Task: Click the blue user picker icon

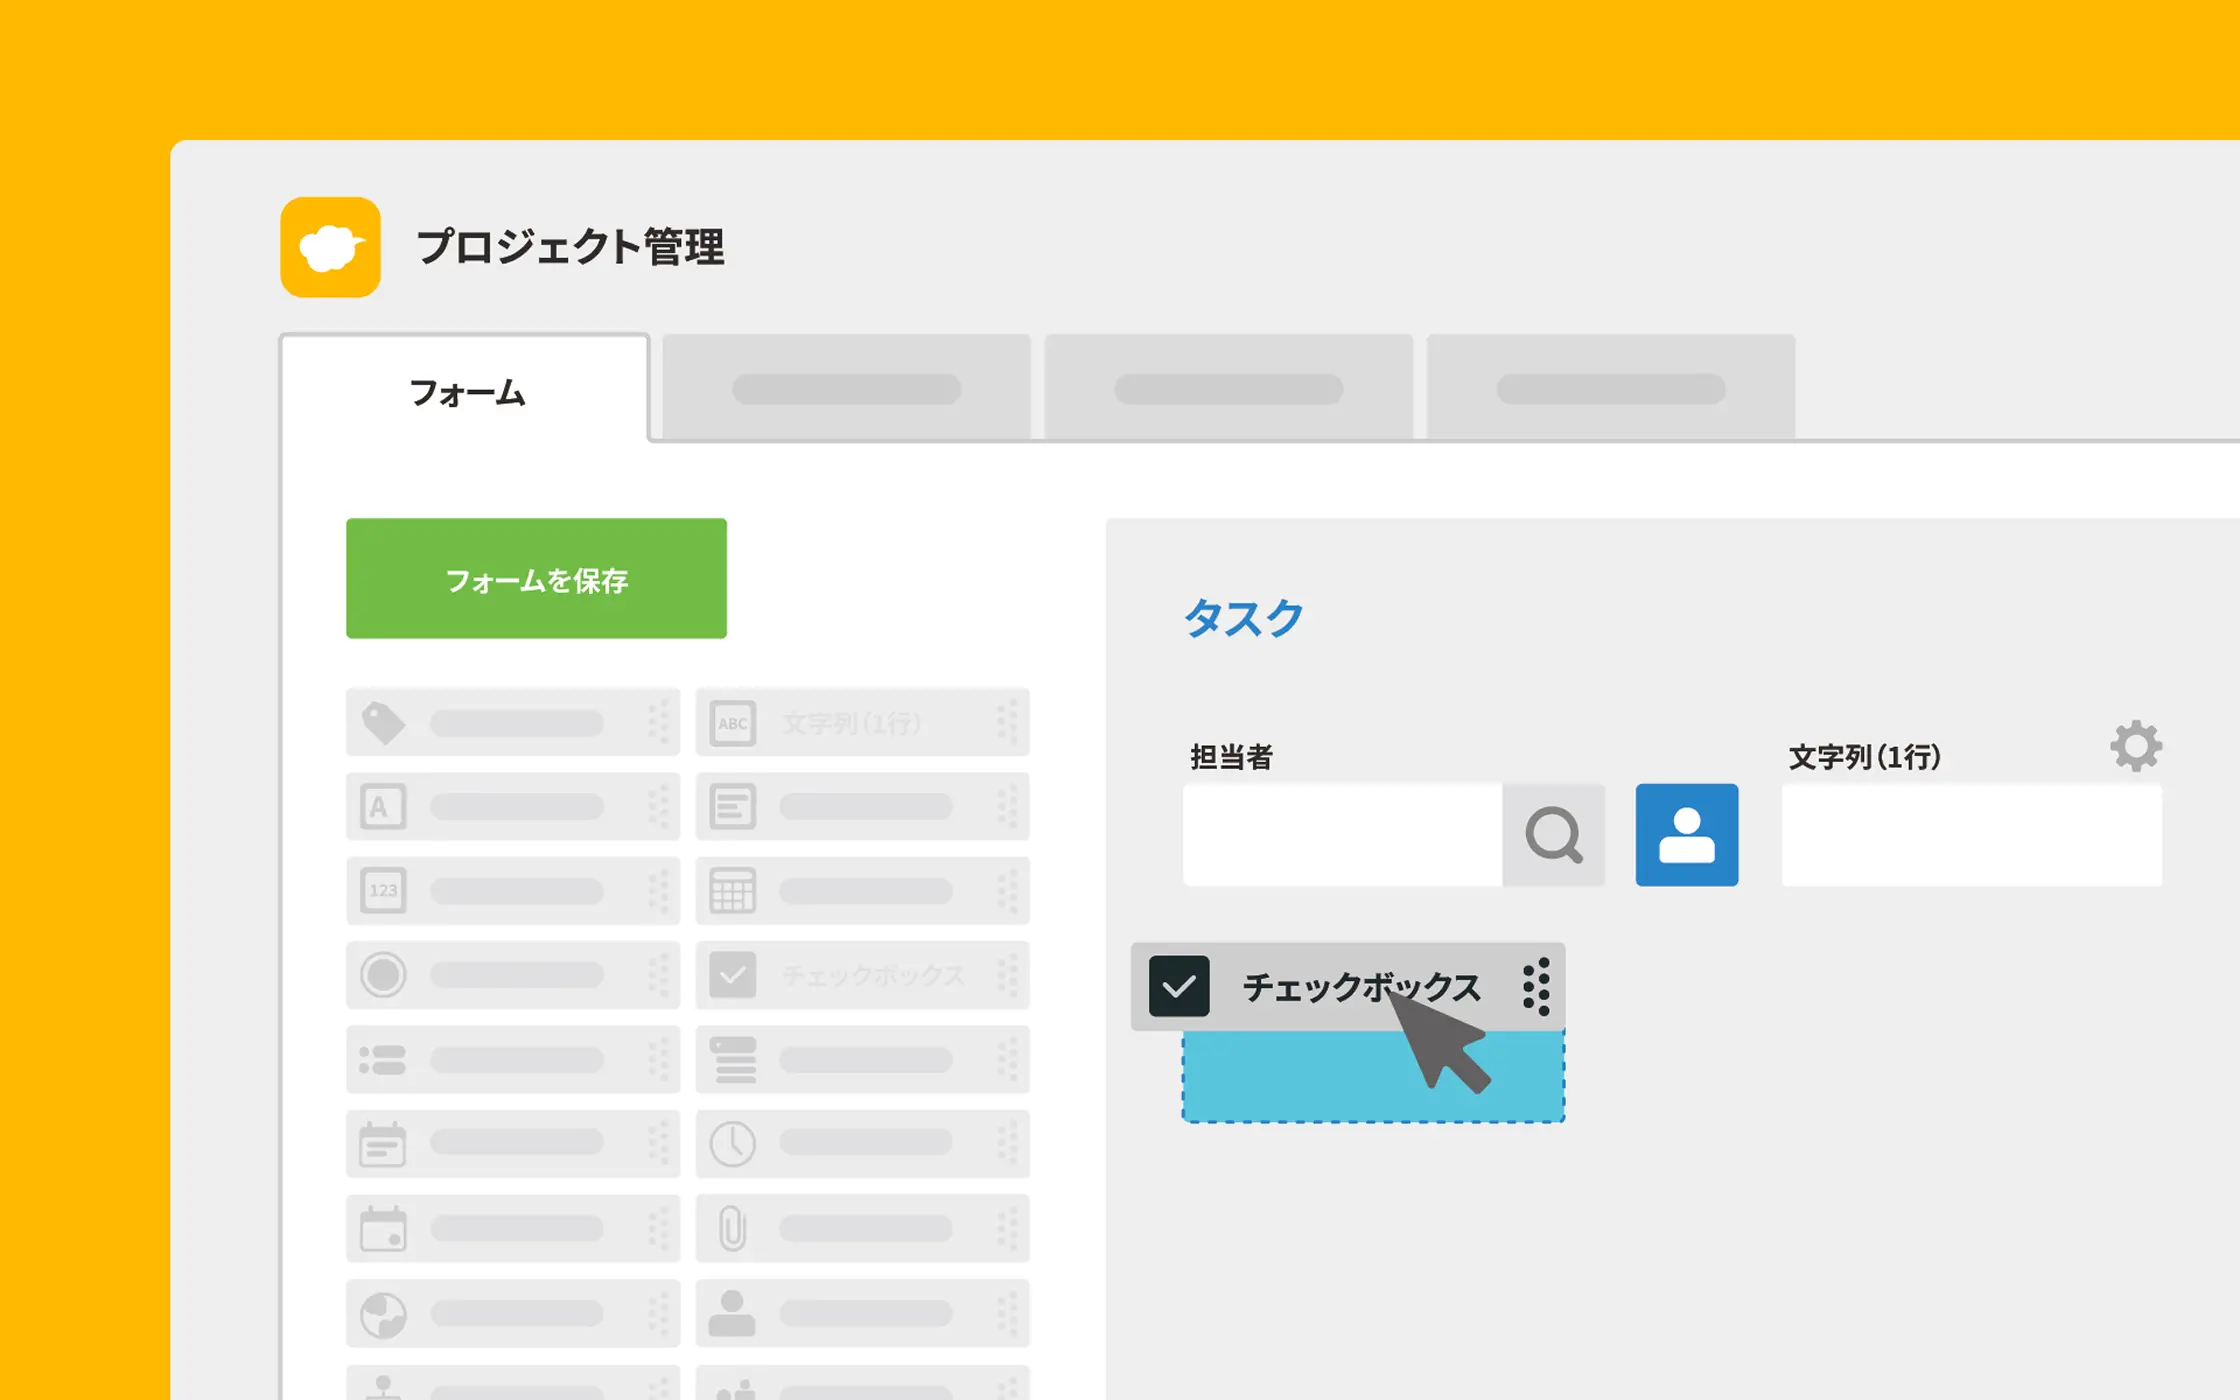Action: click(1686, 835)
